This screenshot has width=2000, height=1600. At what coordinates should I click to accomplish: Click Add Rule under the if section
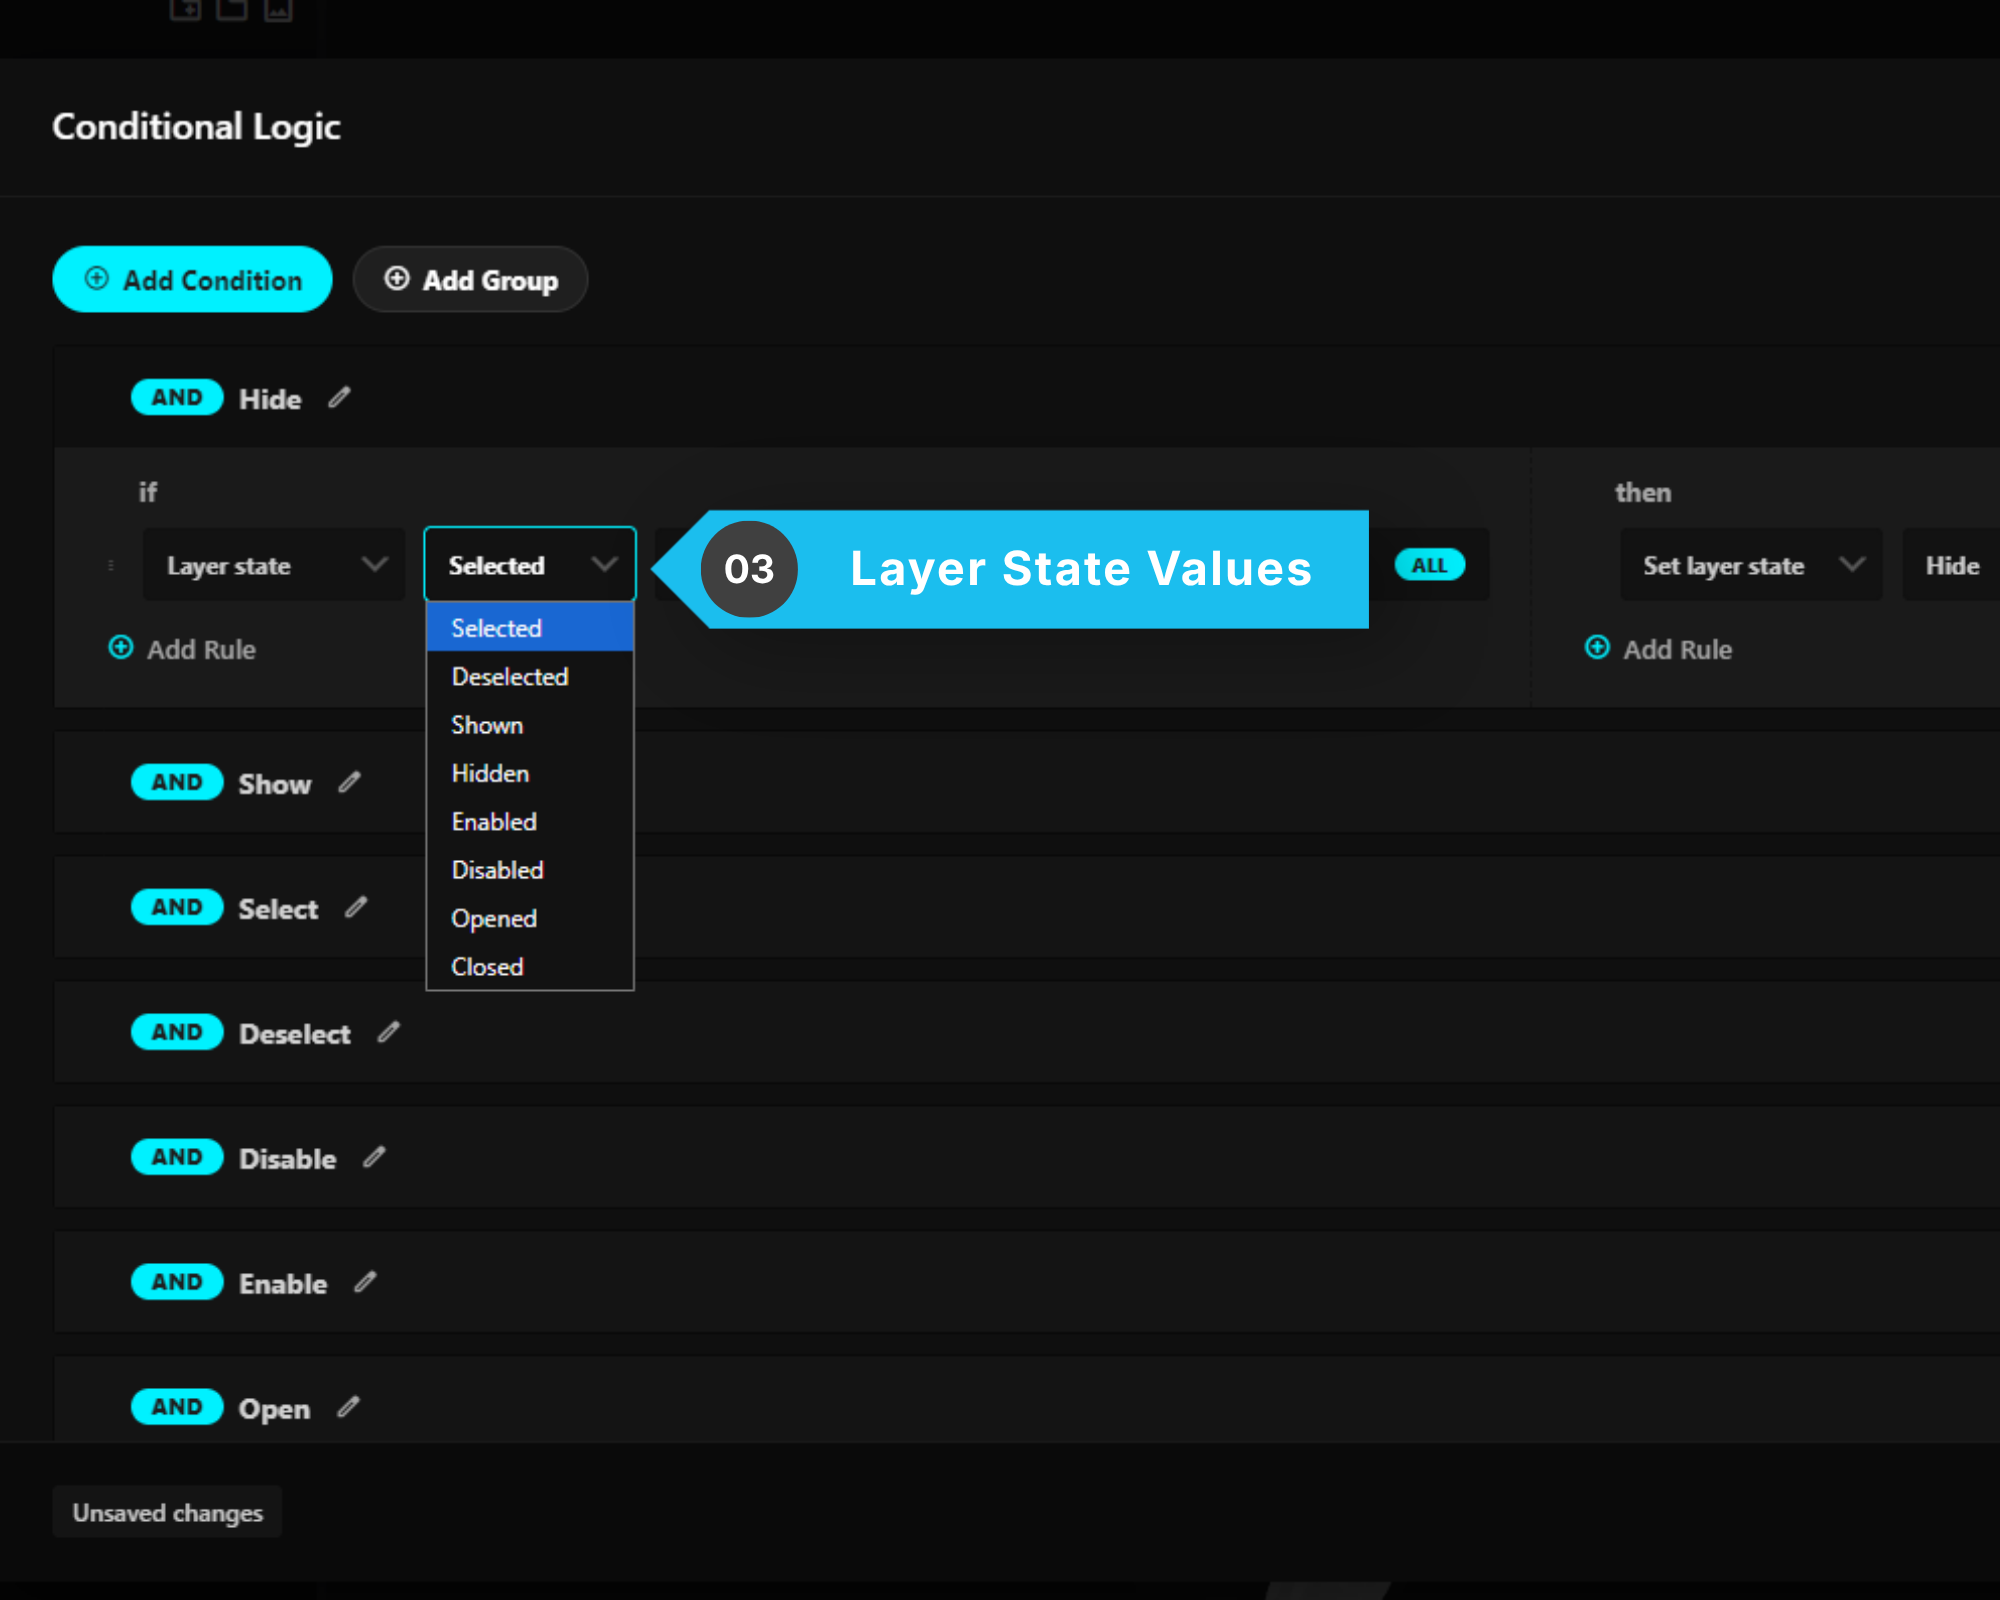tap(182, 649)
